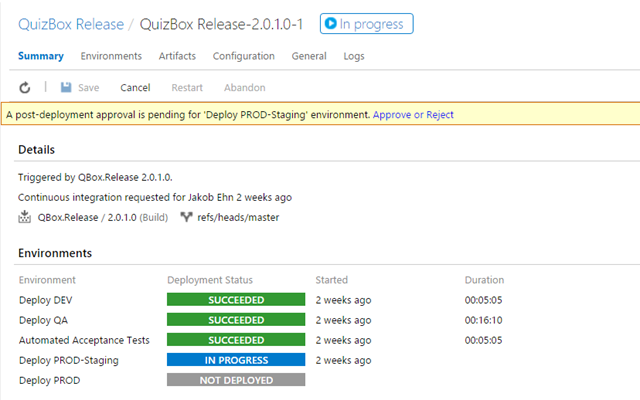Open the Approve or Reject link
Image resolution: width=640 pixels, height=400 pixels.
pos(413,115)
